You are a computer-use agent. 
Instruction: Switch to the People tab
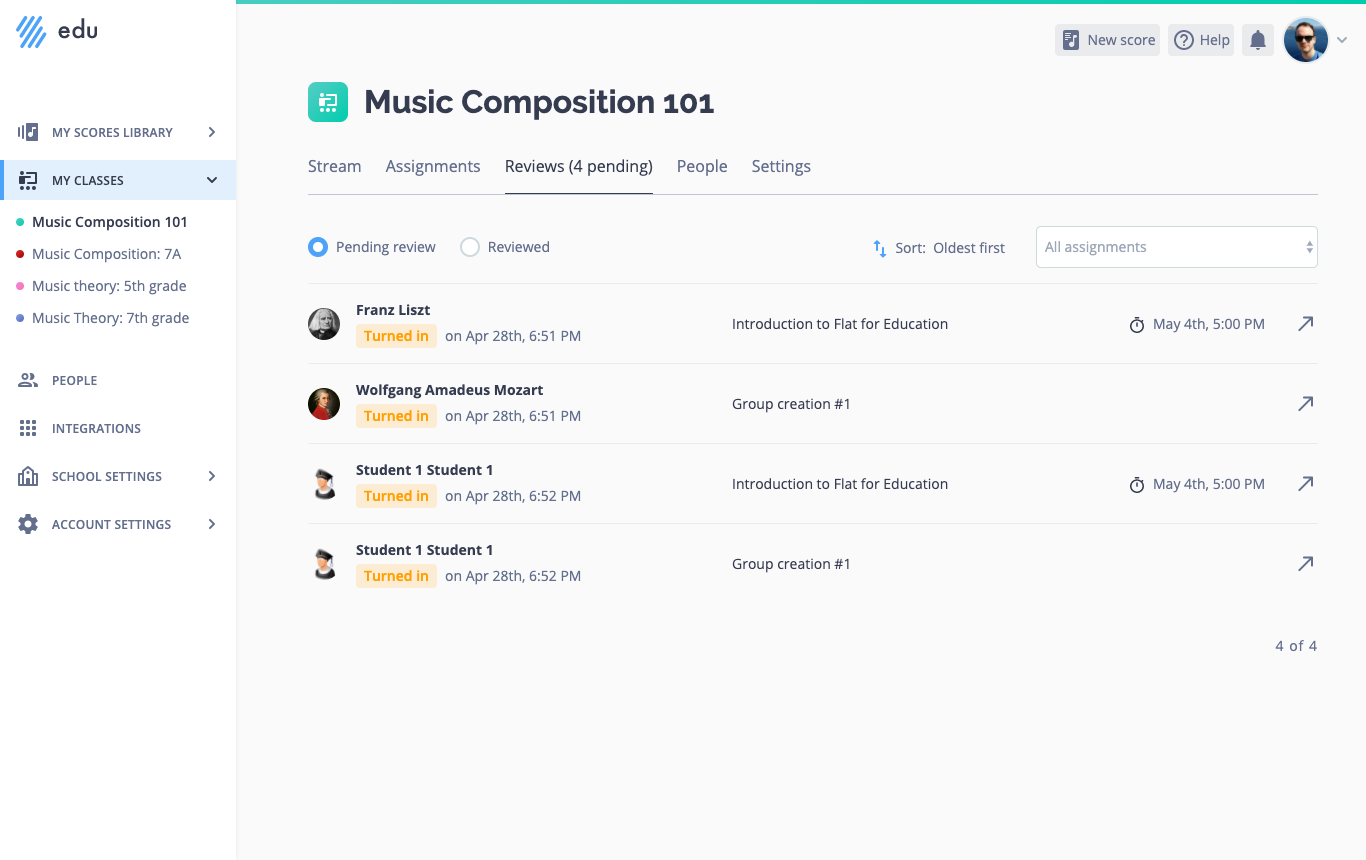click(702, 166)
